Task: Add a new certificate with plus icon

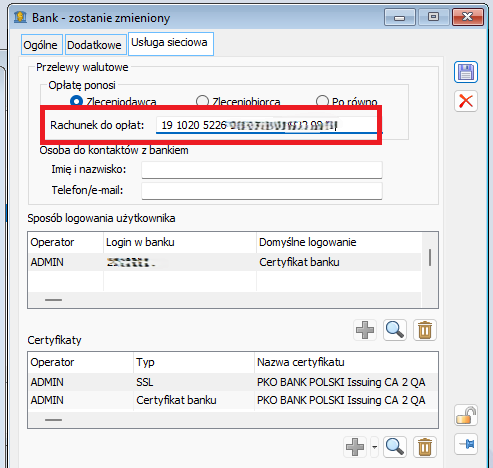Action: click(355, 447)
